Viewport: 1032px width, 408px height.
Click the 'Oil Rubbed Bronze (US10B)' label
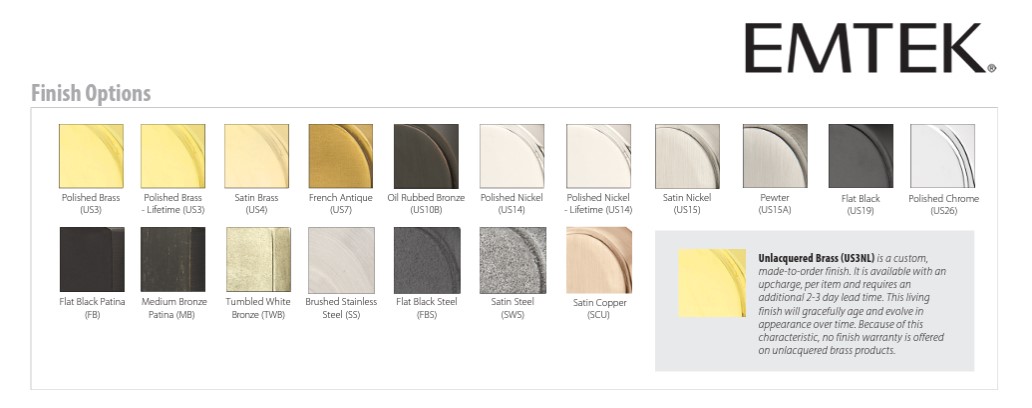[426, 204]
